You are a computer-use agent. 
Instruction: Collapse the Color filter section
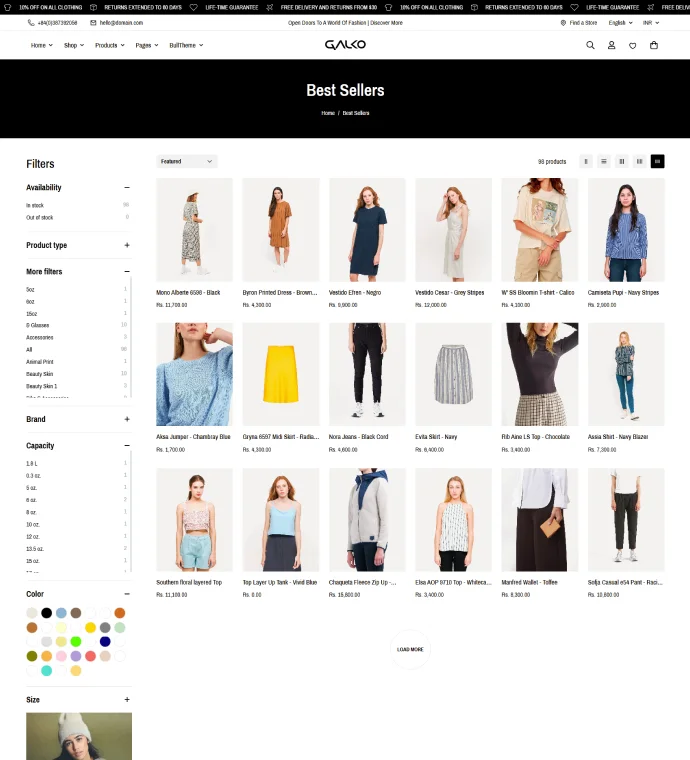[127, 594]
